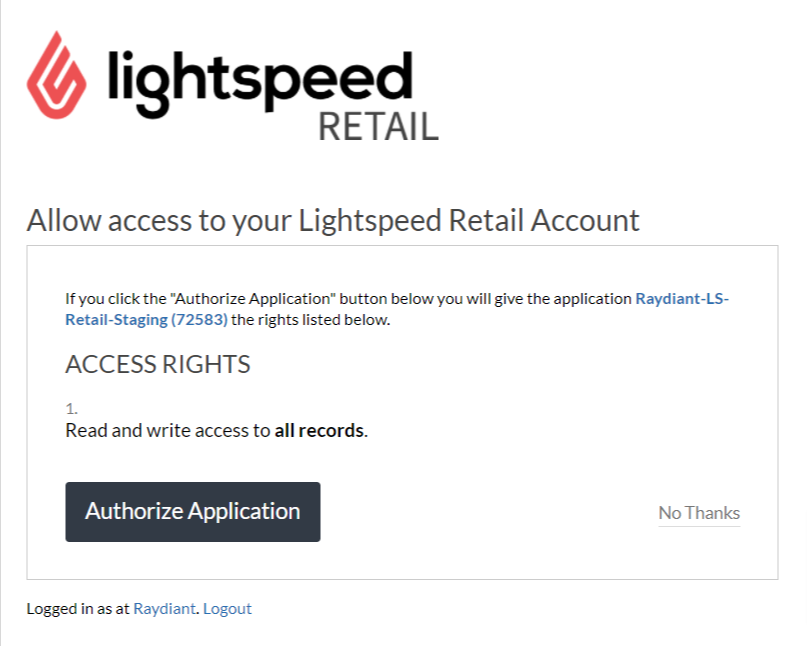Screen dimensions: 807x646
Task: Approve access with Authorize Application
Action: (x=192, y=511)
